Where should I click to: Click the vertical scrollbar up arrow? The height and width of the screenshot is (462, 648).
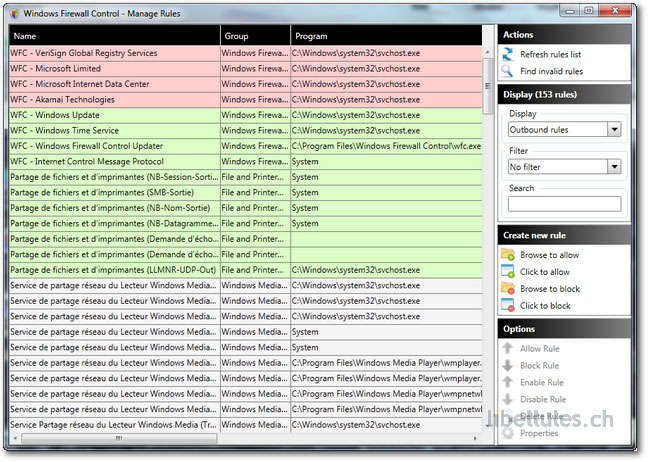pos(488,52)
